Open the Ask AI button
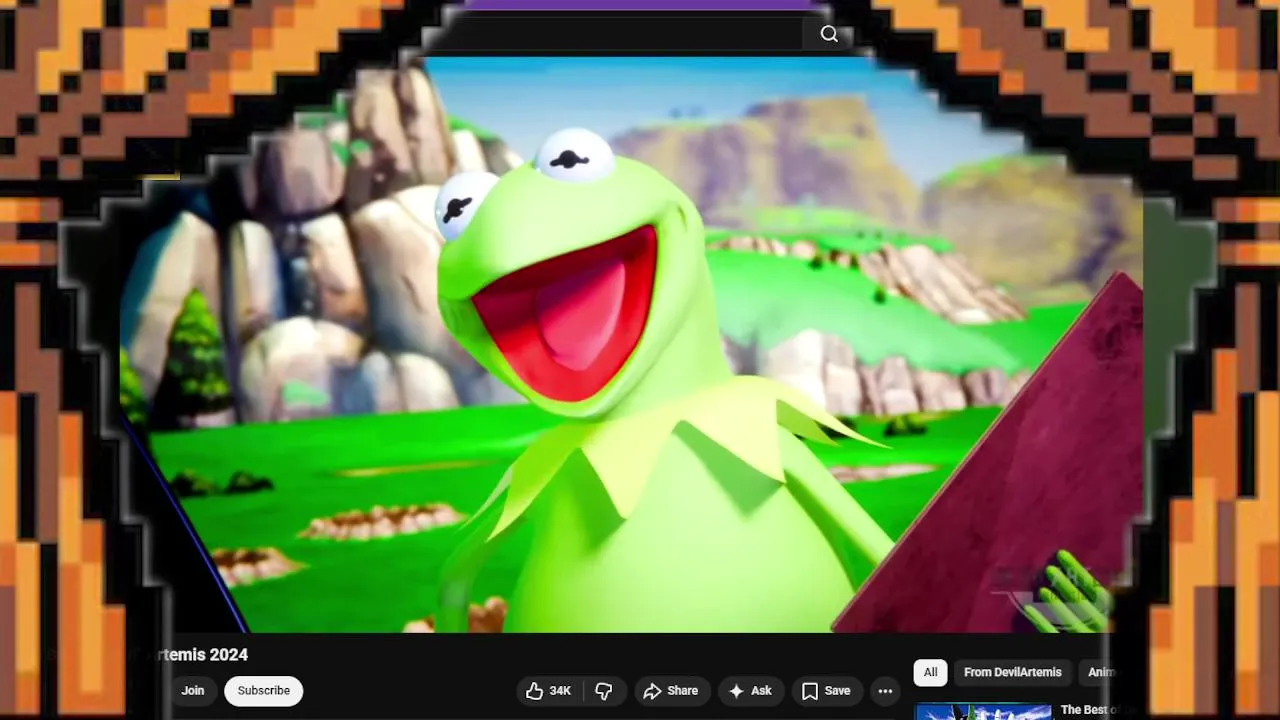 tap(751, 691)
